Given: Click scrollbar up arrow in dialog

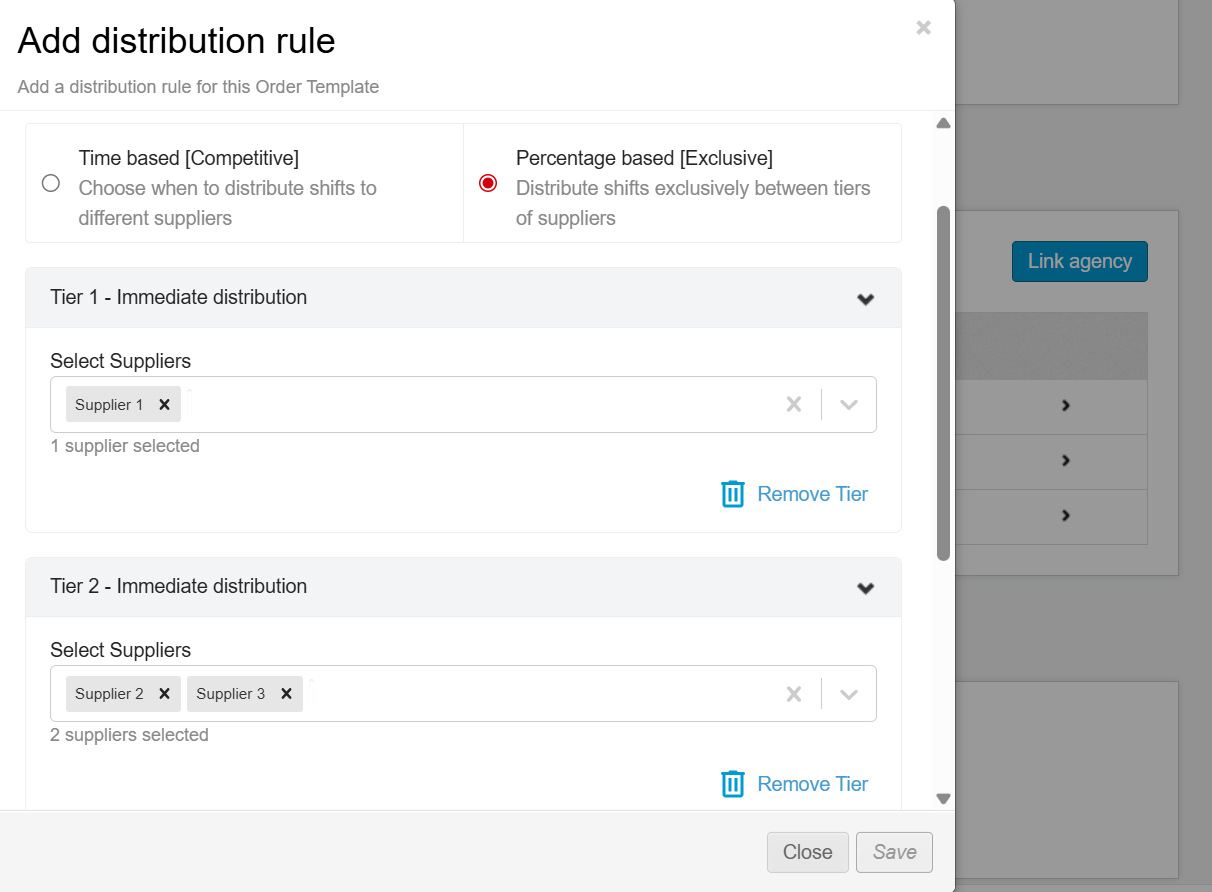Looking at the screenshot, I should (x=943, y=124).
